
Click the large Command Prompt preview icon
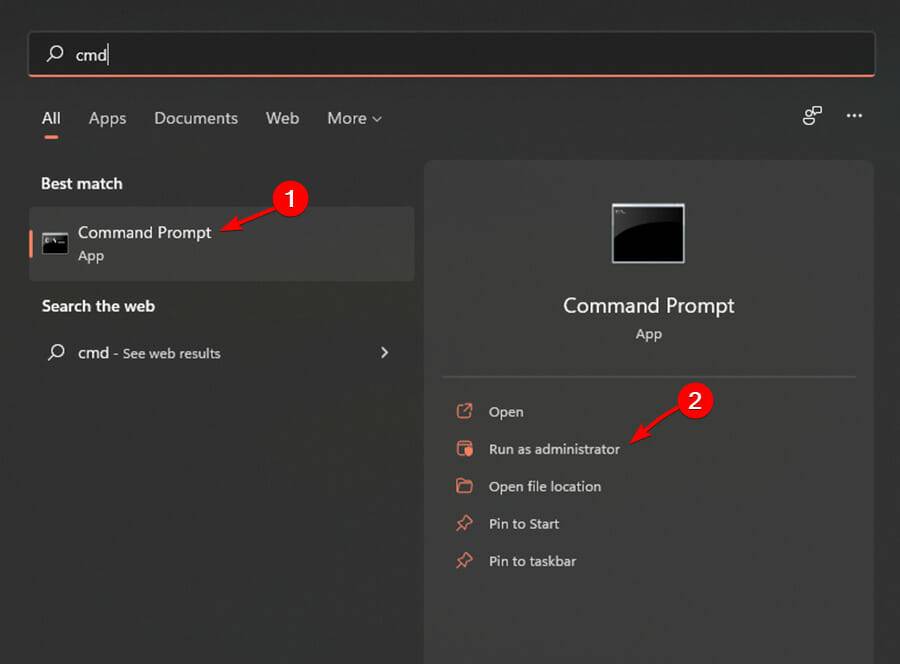648,233
